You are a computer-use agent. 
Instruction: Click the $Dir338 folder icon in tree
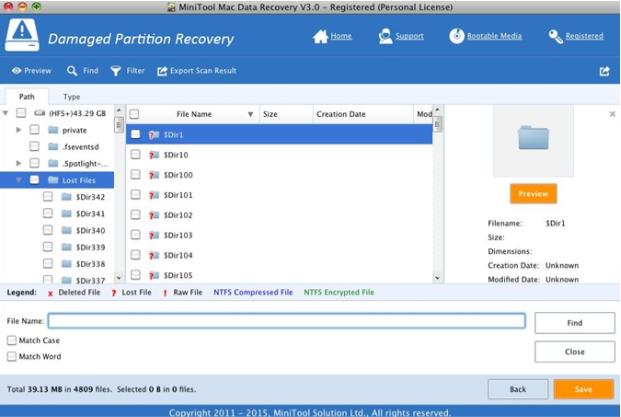[x=67, y=264]
